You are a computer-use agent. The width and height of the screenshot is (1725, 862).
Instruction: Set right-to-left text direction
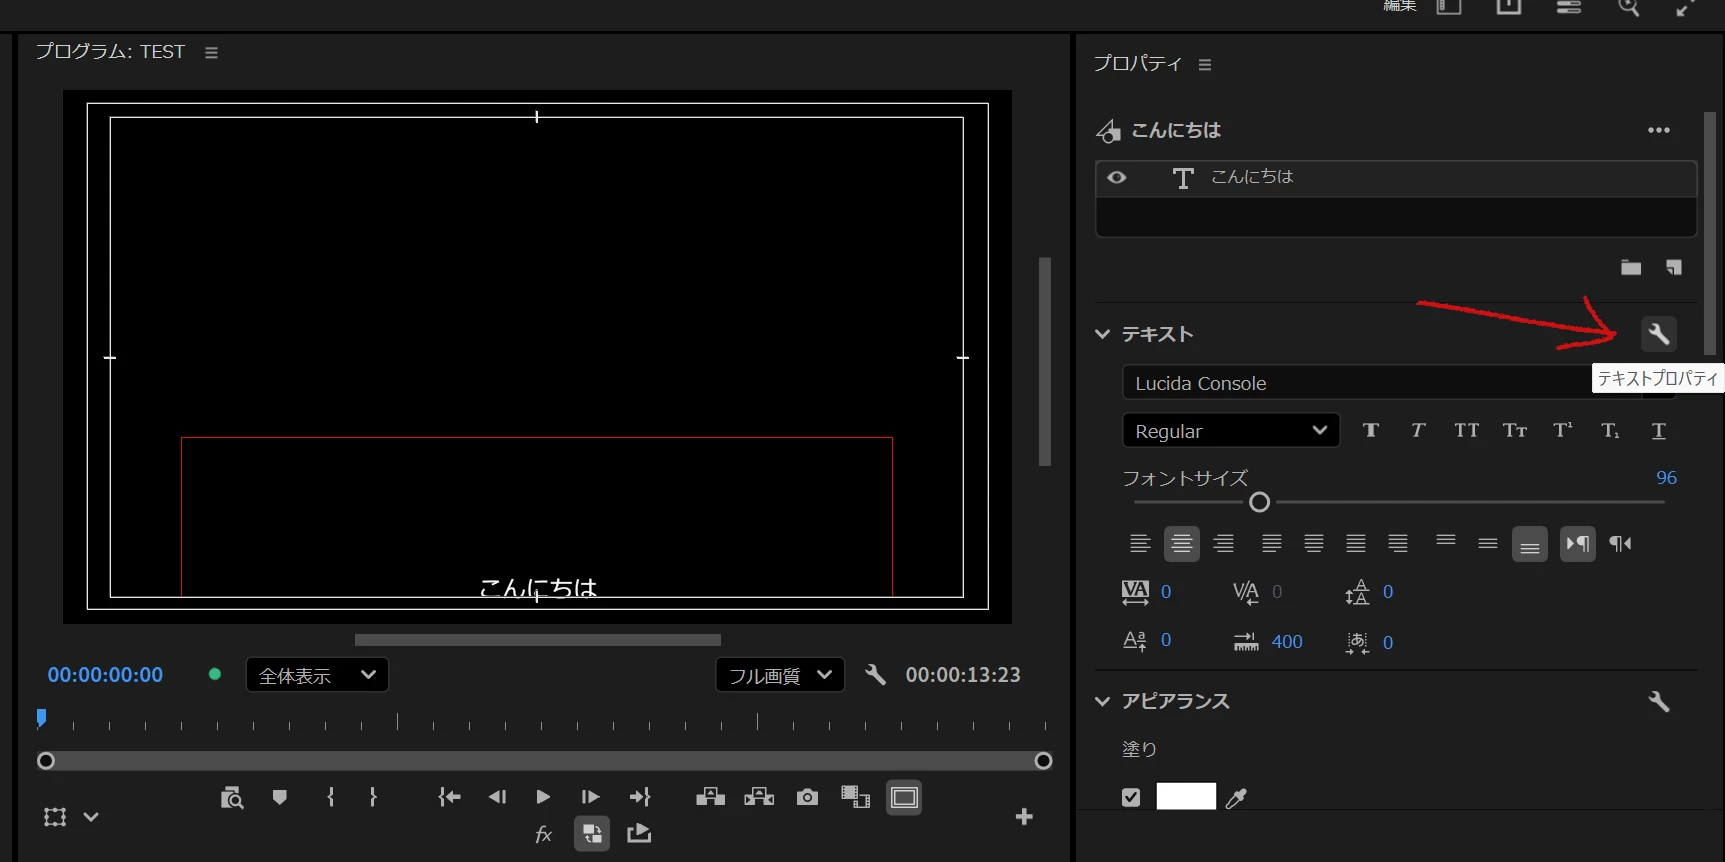(1620, 544)
